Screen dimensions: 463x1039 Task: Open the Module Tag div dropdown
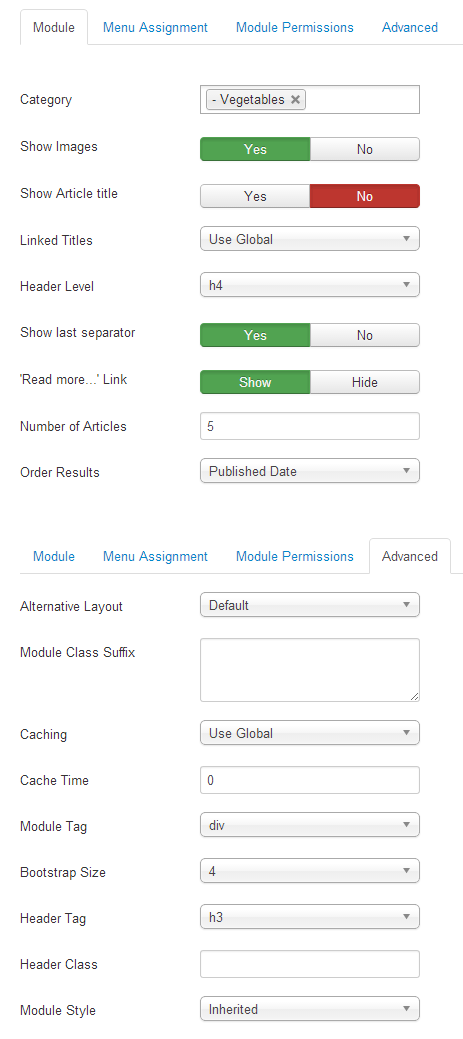tap(310, 826)
